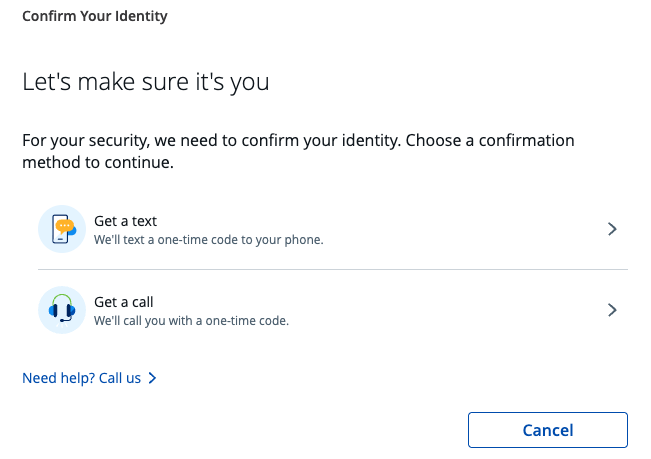Viewport: 651px width, 459px height.
Task: Expand the Get a call chevron
Action: pyautogui.click(x=612, y=310)
